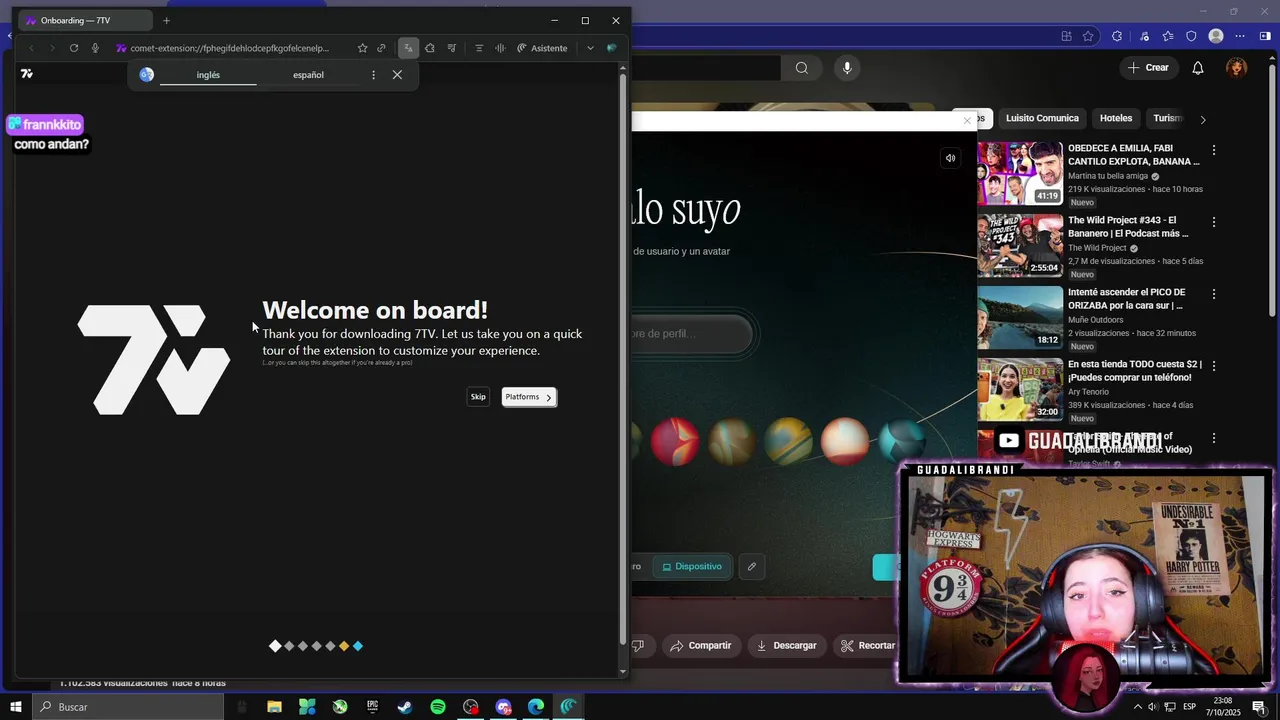
Task: Launch Steam from taskbar
Action: point(405,707)
